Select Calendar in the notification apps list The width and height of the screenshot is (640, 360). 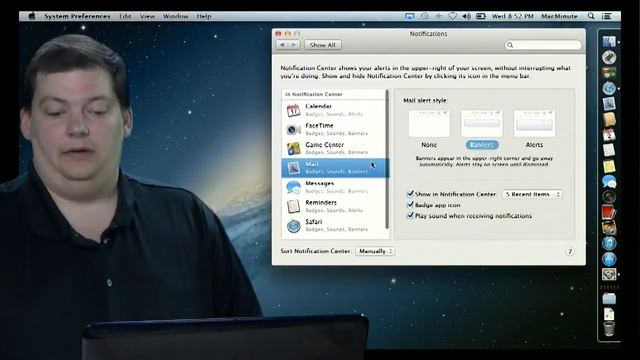tap(335, 110)
